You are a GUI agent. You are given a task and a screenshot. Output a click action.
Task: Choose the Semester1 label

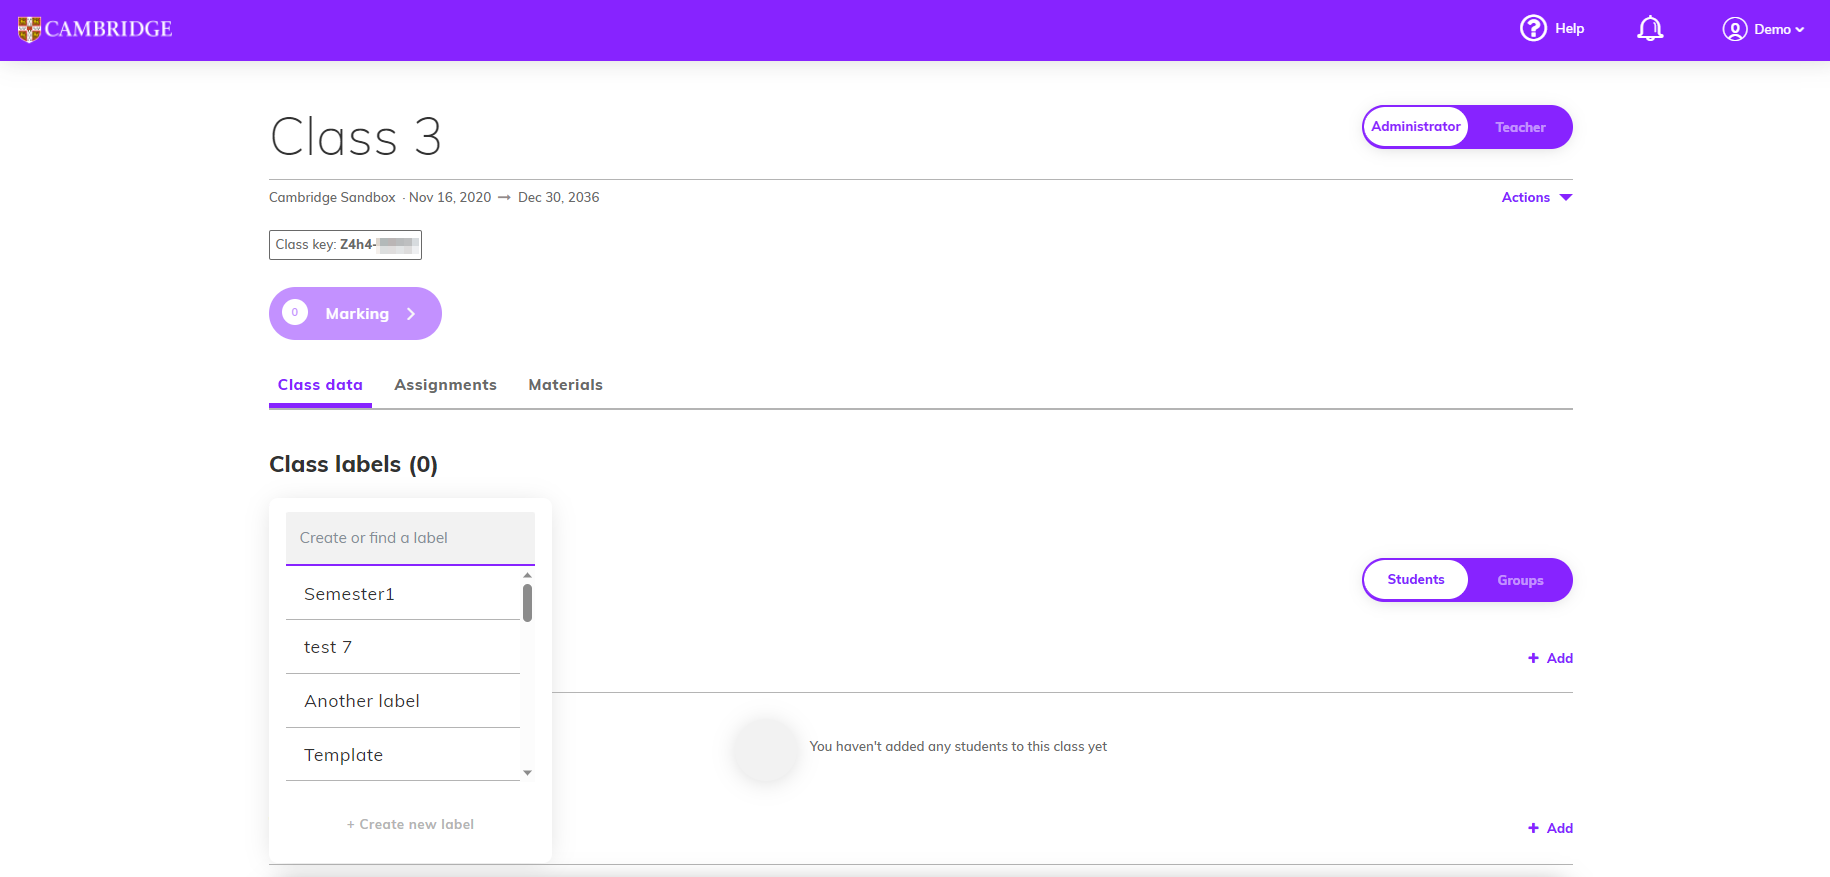(x=403, y=594)
